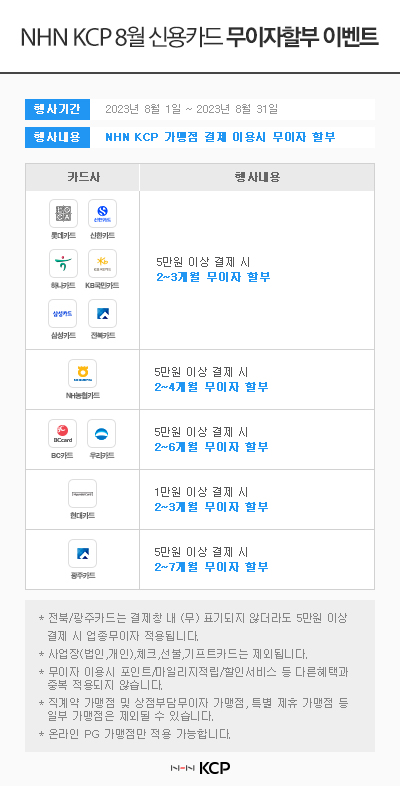
Task: Select the KB Kookmin Card icon
Action: [x=102, y=264]
